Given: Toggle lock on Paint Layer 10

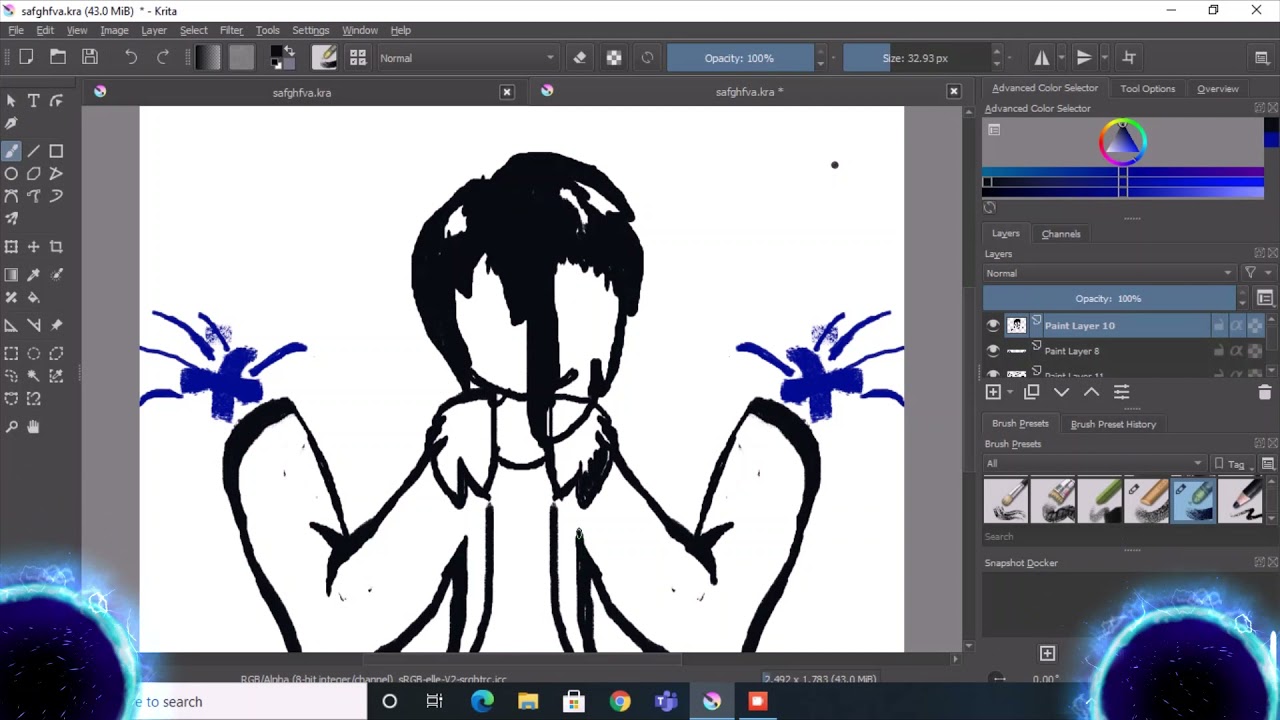Looking at the screenshot, I should click(x=1219, y=325).
